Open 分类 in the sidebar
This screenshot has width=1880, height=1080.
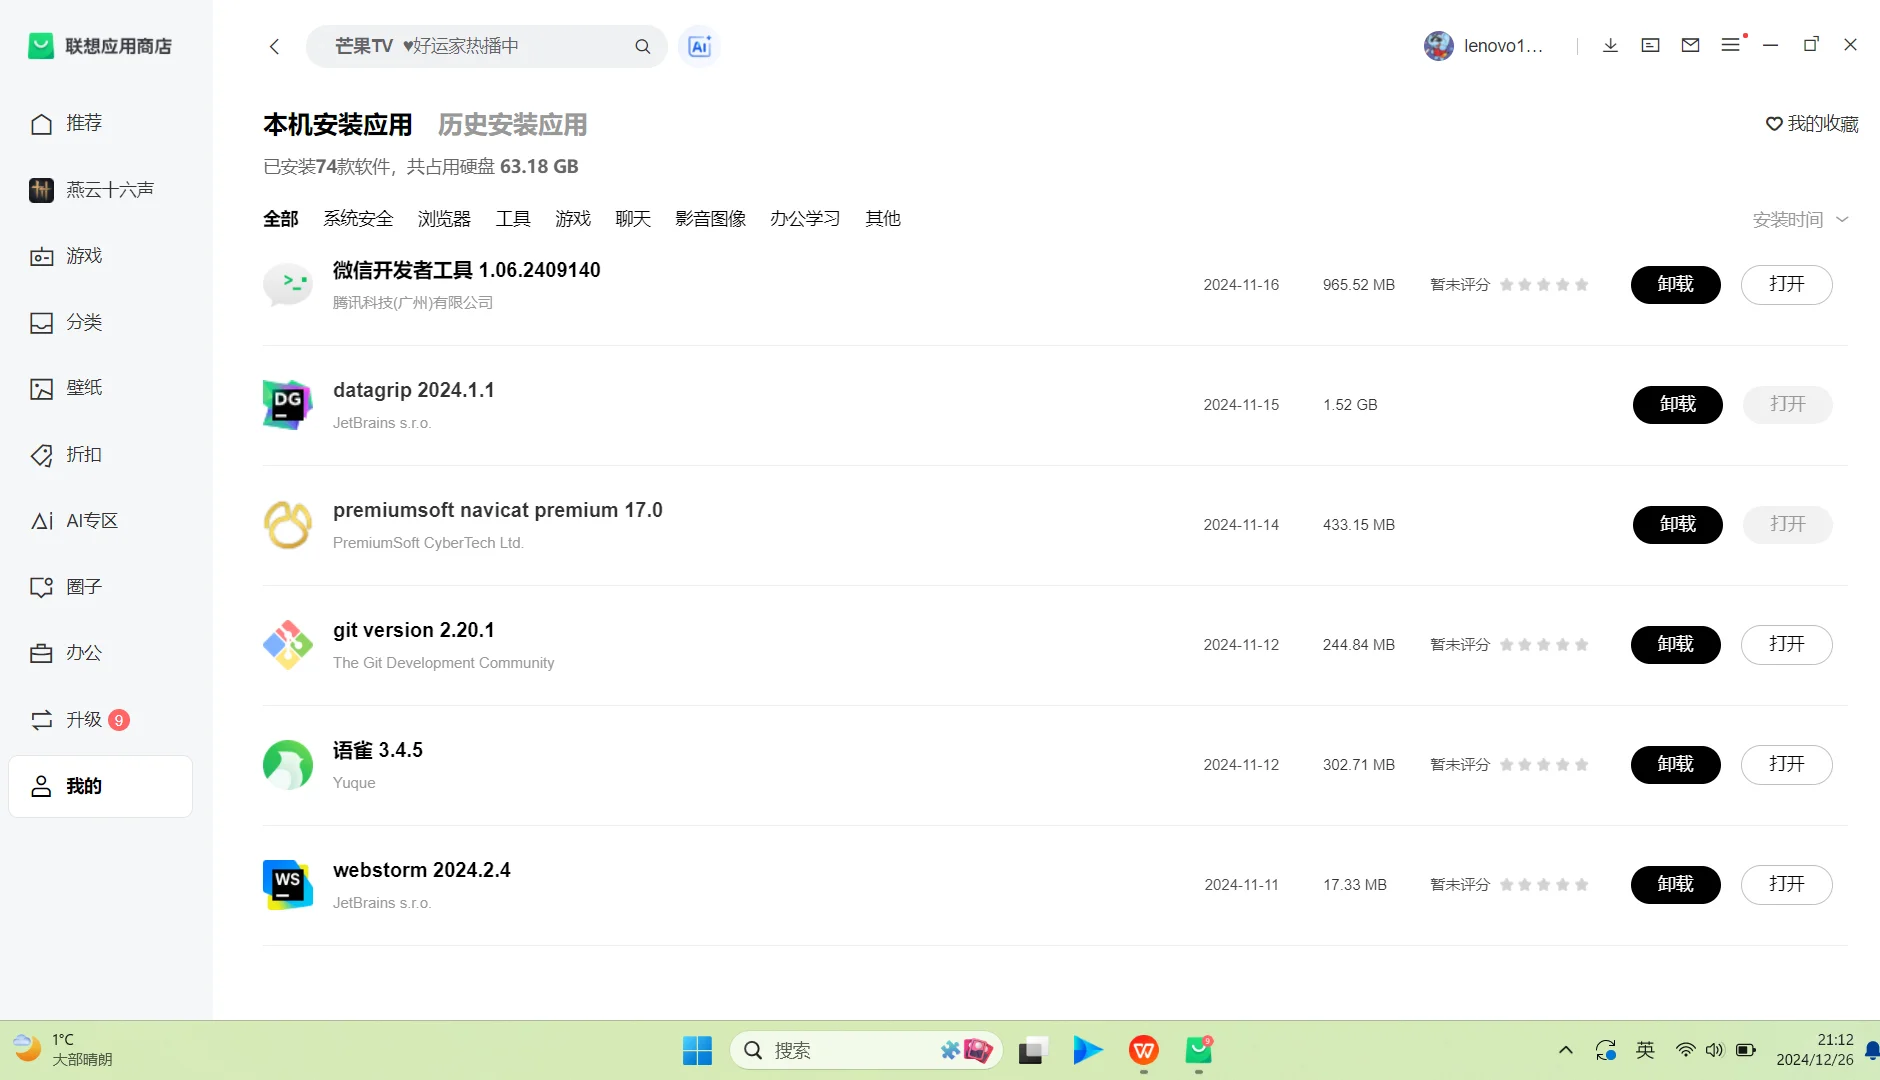pos(100,322)
